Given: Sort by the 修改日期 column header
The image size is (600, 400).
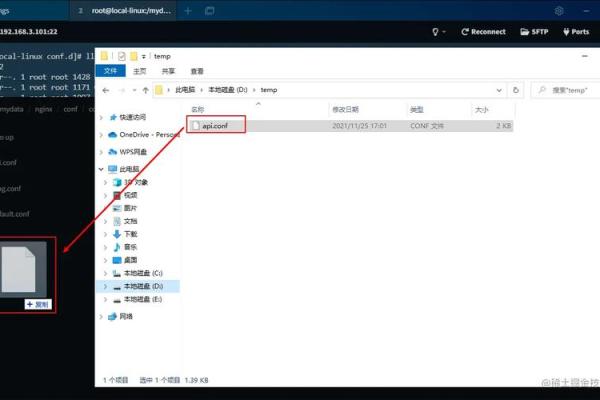Looking at the screenshot, I should 345,110.
